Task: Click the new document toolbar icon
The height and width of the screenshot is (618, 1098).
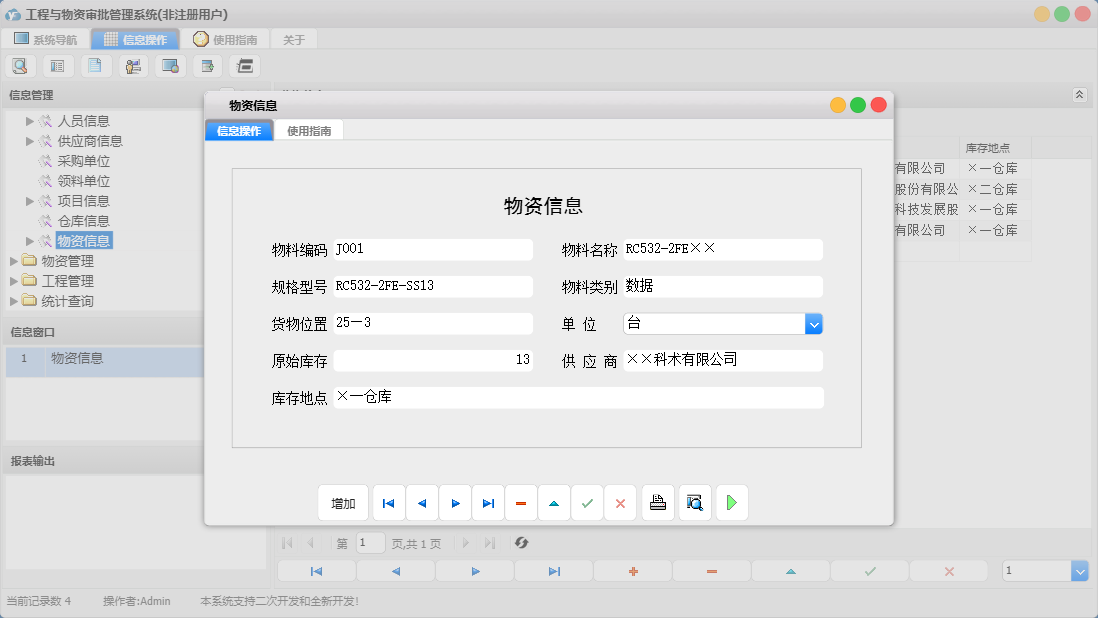Action: click(95, 65)
